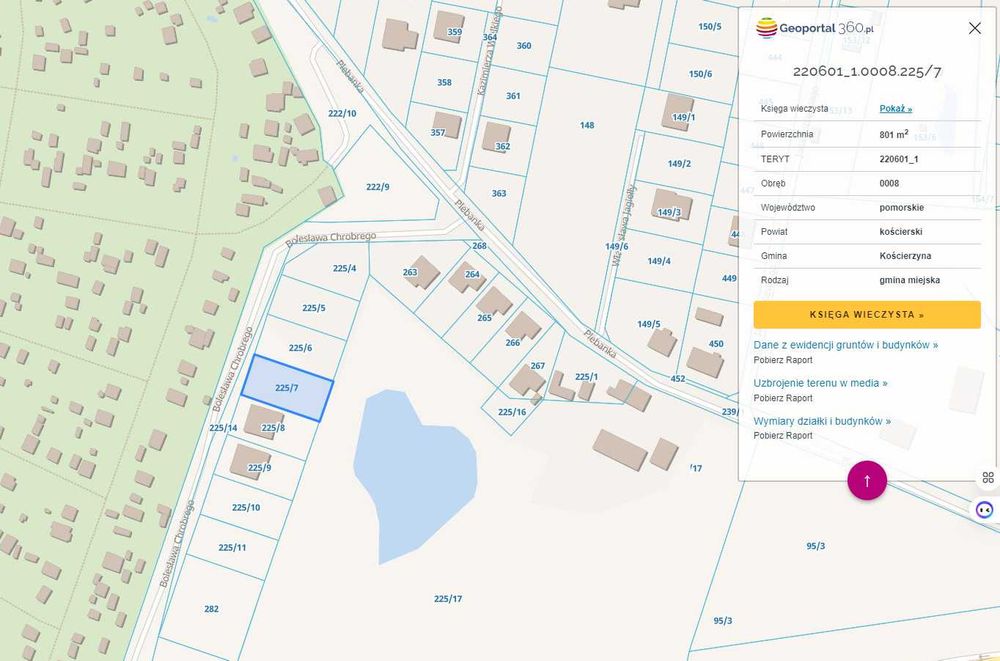Click the magenta scroll-to-top arrow button
Image resolution: width=1000 pixels, height=661 pixels.
pyautogui.click(x=867, y=480)
